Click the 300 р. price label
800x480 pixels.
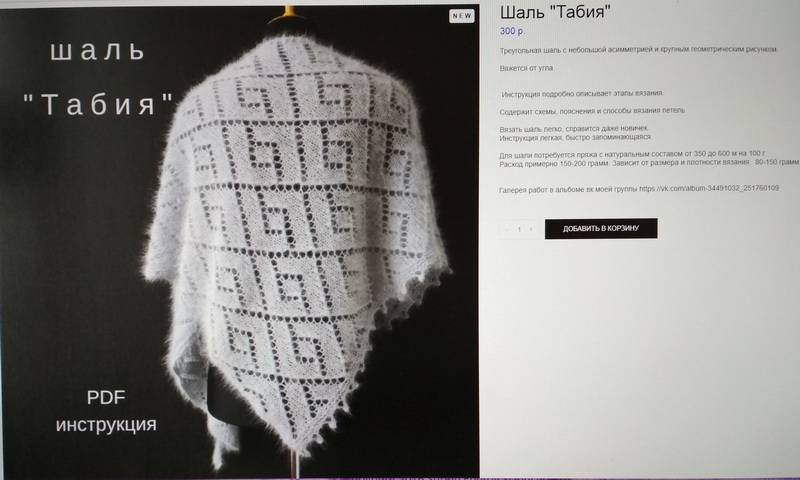512,31
